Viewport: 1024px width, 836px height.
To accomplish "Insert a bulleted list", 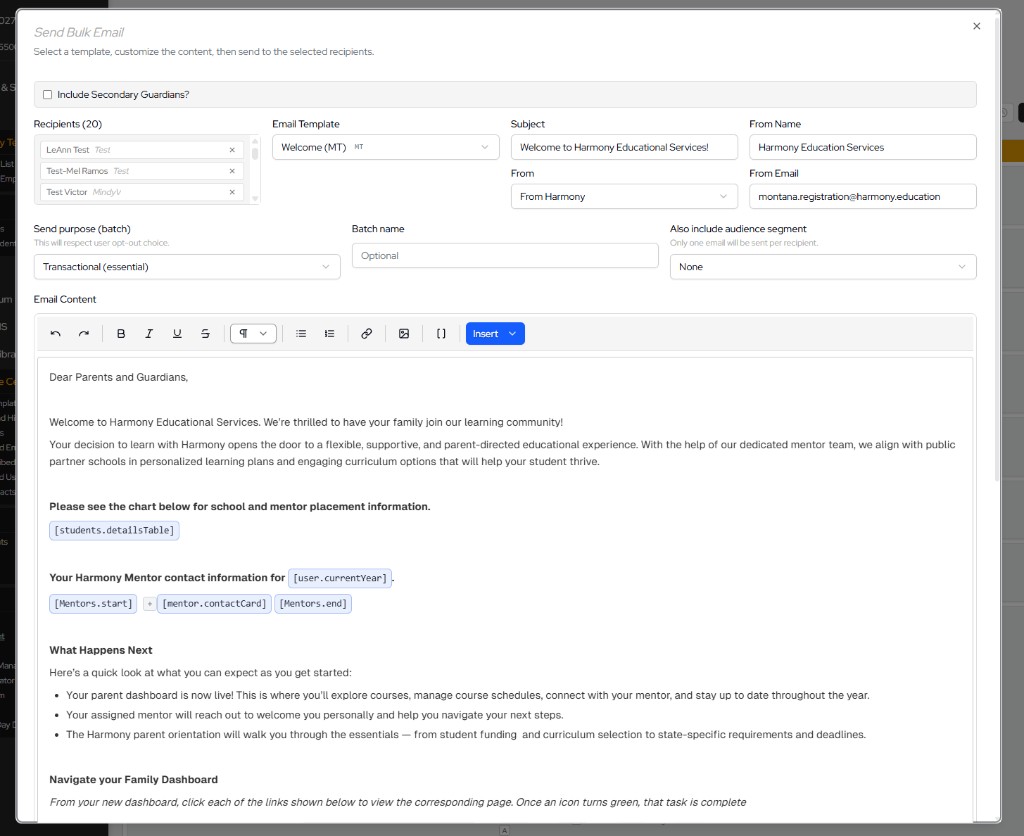I will (x=301, y=334).
